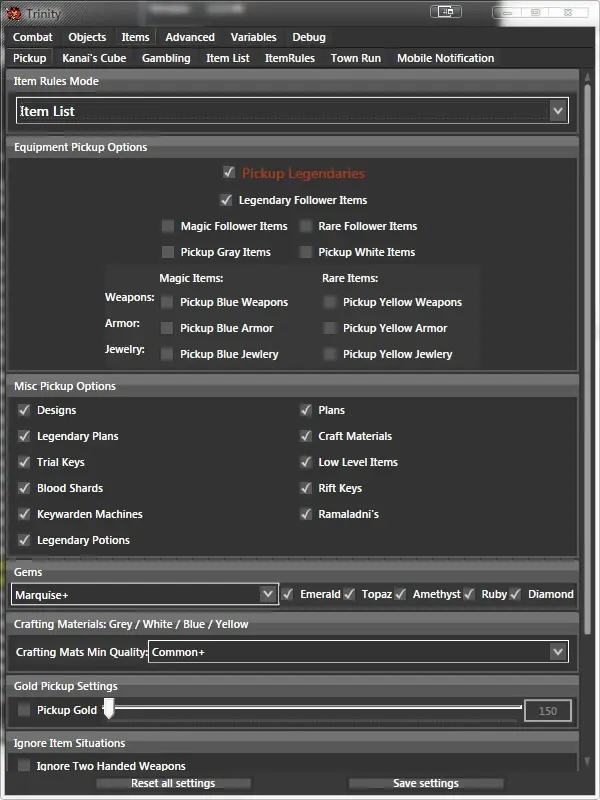This screenshot has width=600, height=800.
Task: Go to the Gambling tab
Action: tap(166, 58)
